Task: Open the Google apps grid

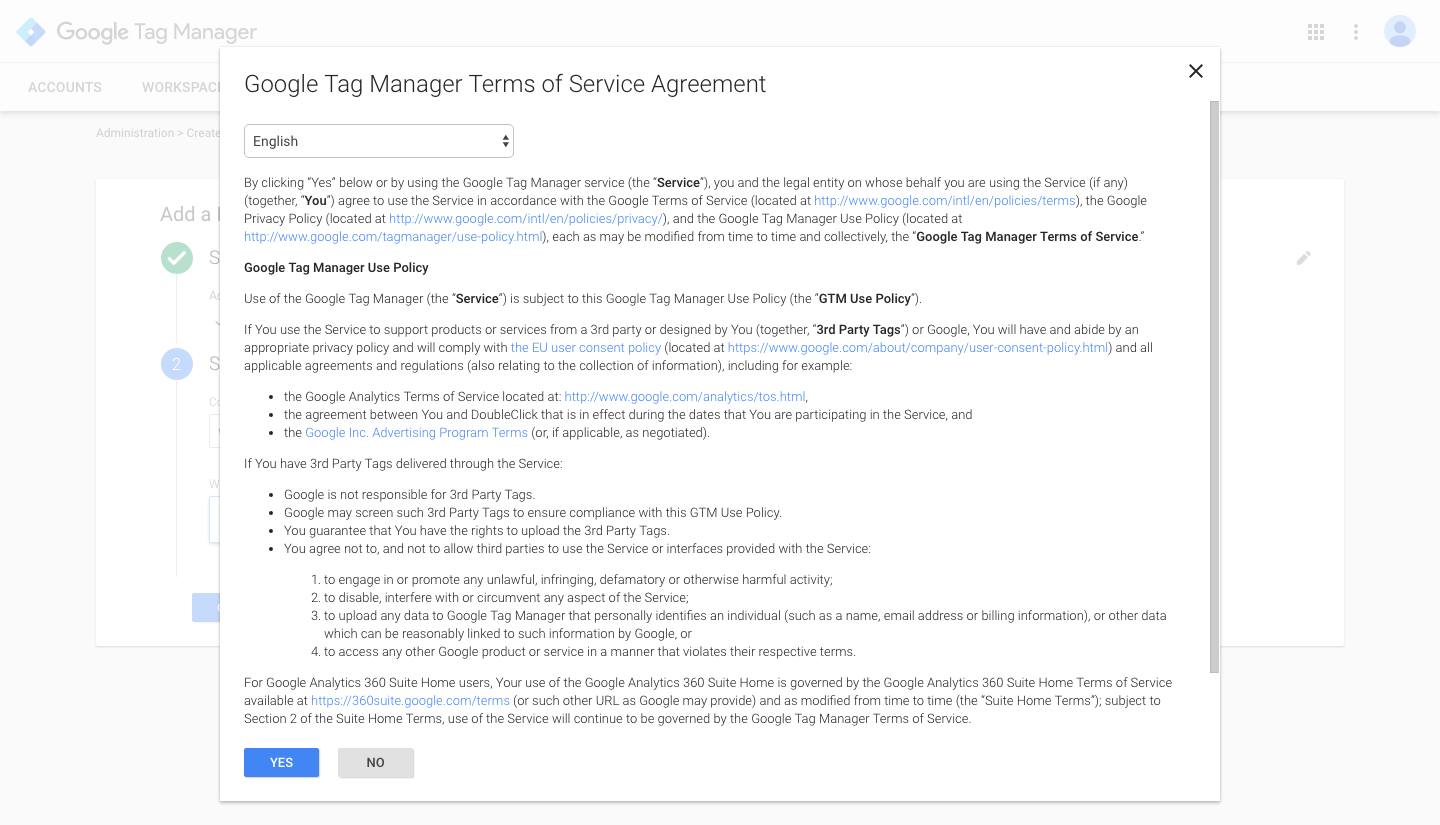Action: (x=1316, y=32)
